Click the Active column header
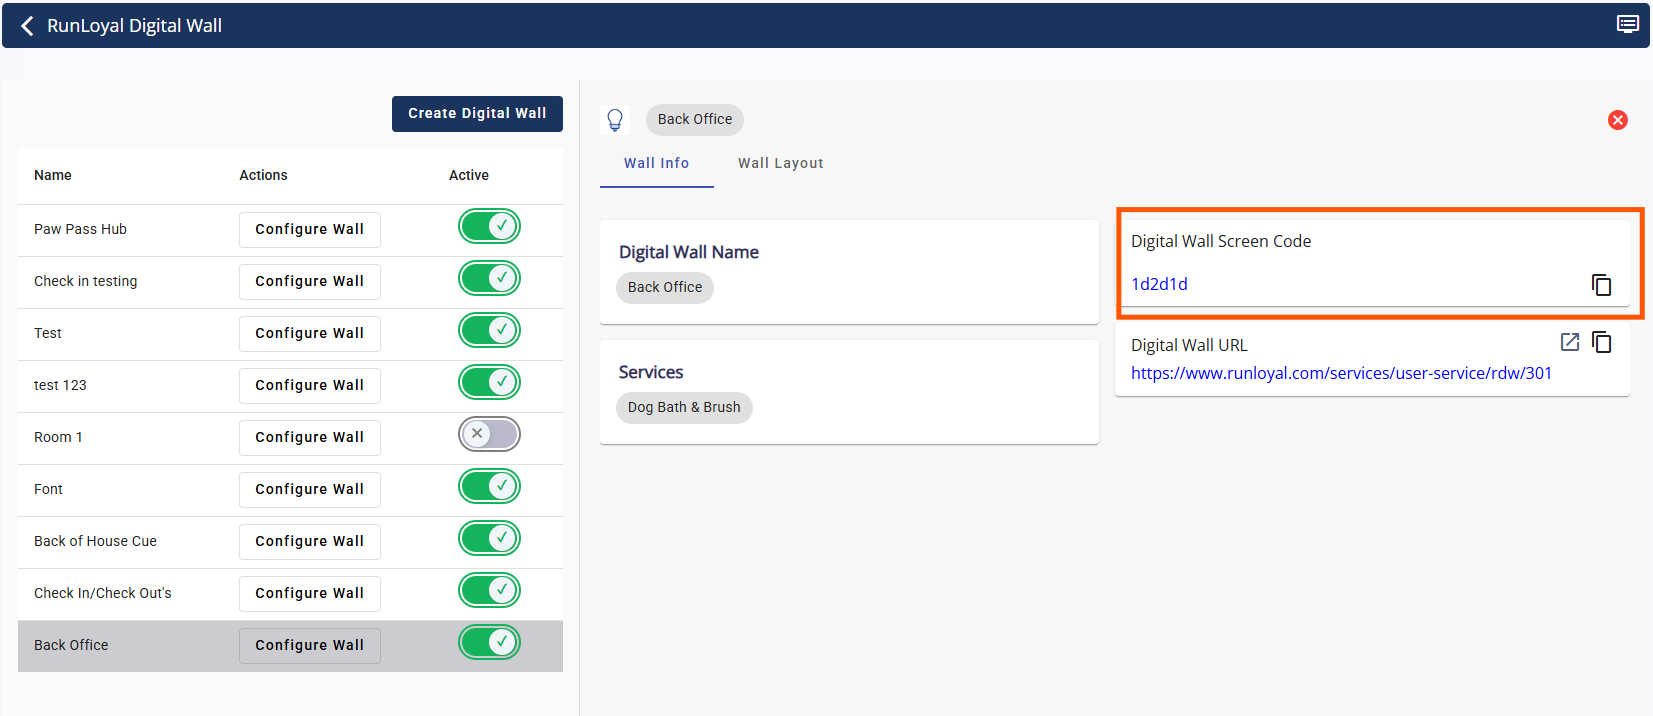 pyautogui.click(x=469, y=175)
